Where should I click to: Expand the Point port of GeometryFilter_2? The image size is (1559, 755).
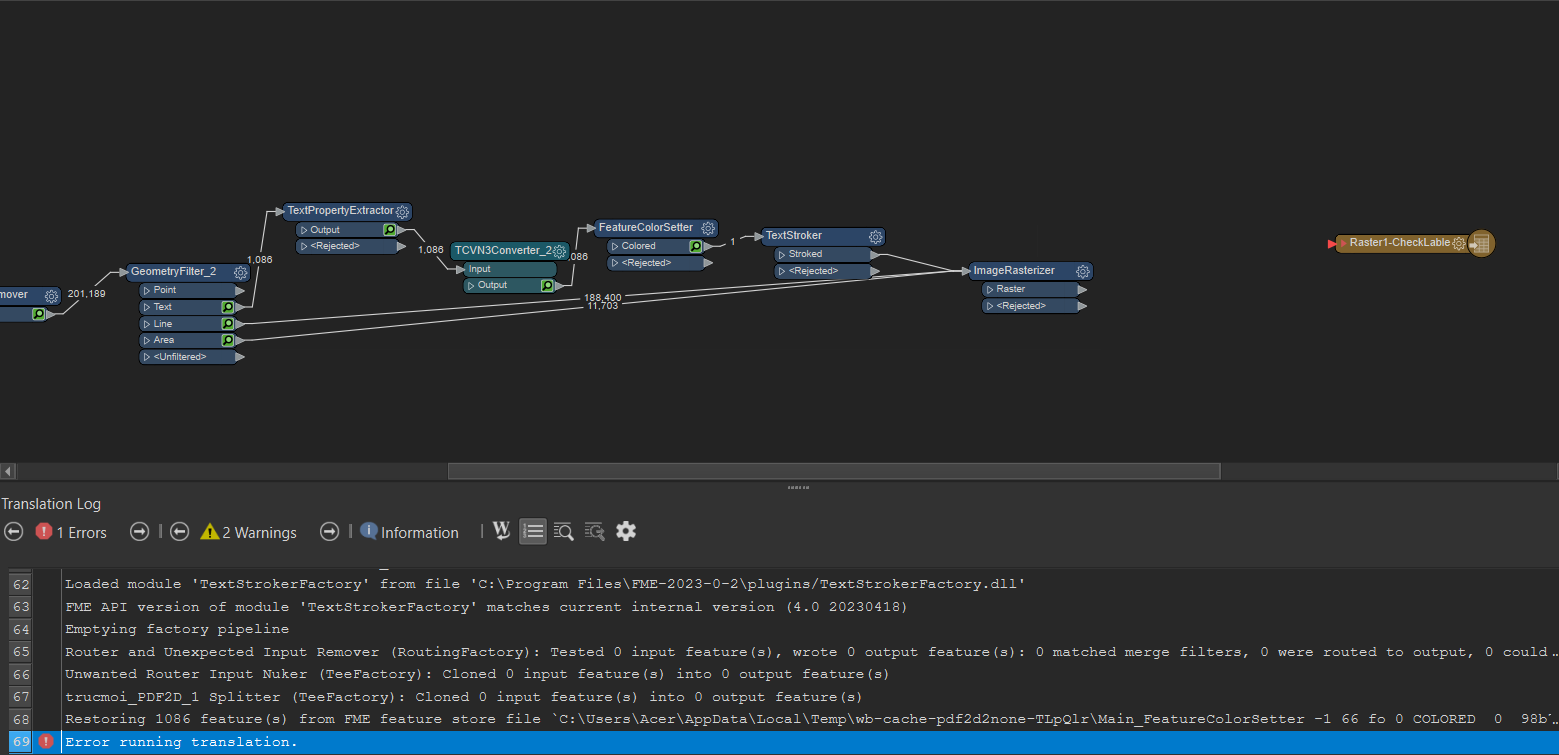[146, 290]
